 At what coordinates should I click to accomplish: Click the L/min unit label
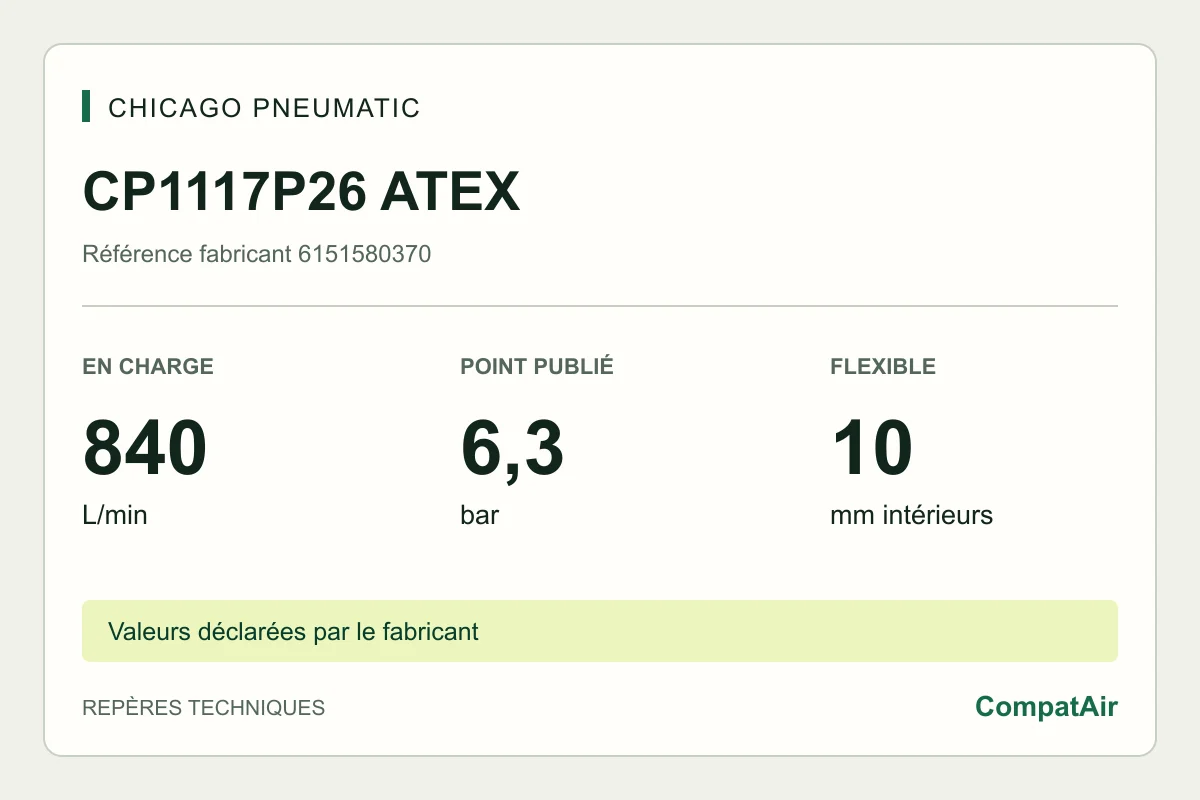point(114,516)
